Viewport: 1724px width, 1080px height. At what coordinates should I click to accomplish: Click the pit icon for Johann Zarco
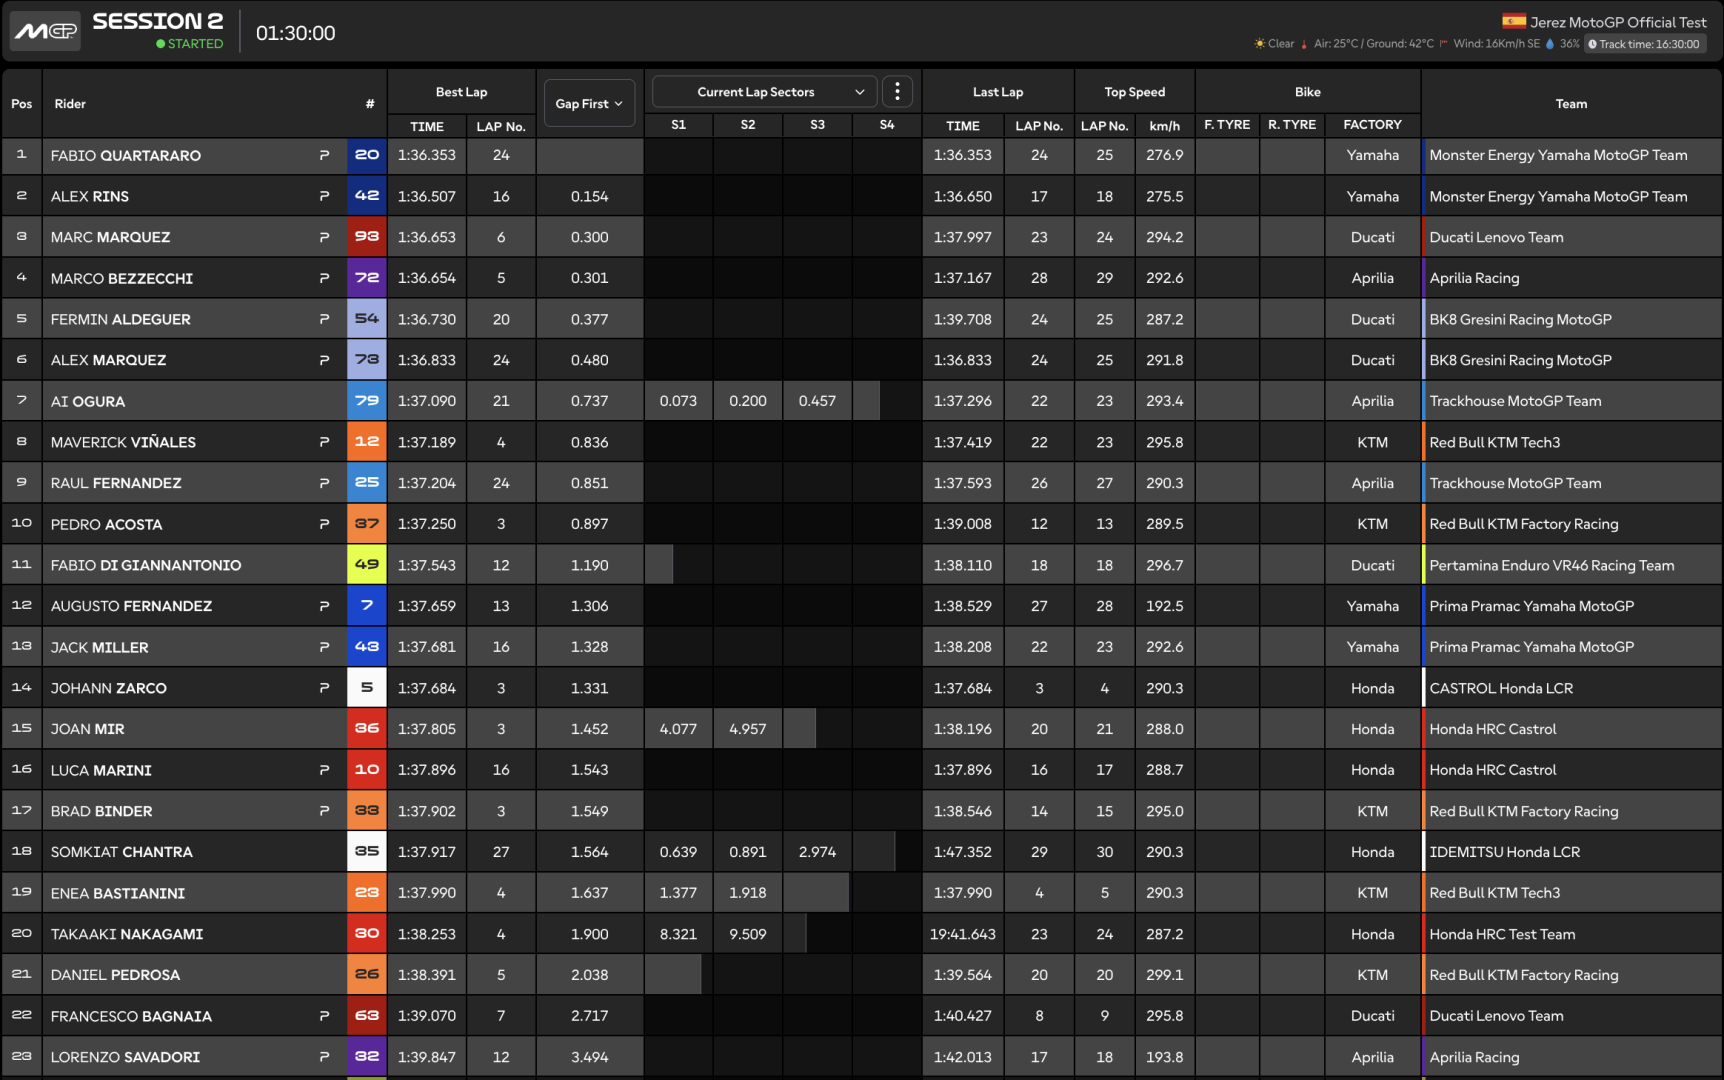pos(324,688)
